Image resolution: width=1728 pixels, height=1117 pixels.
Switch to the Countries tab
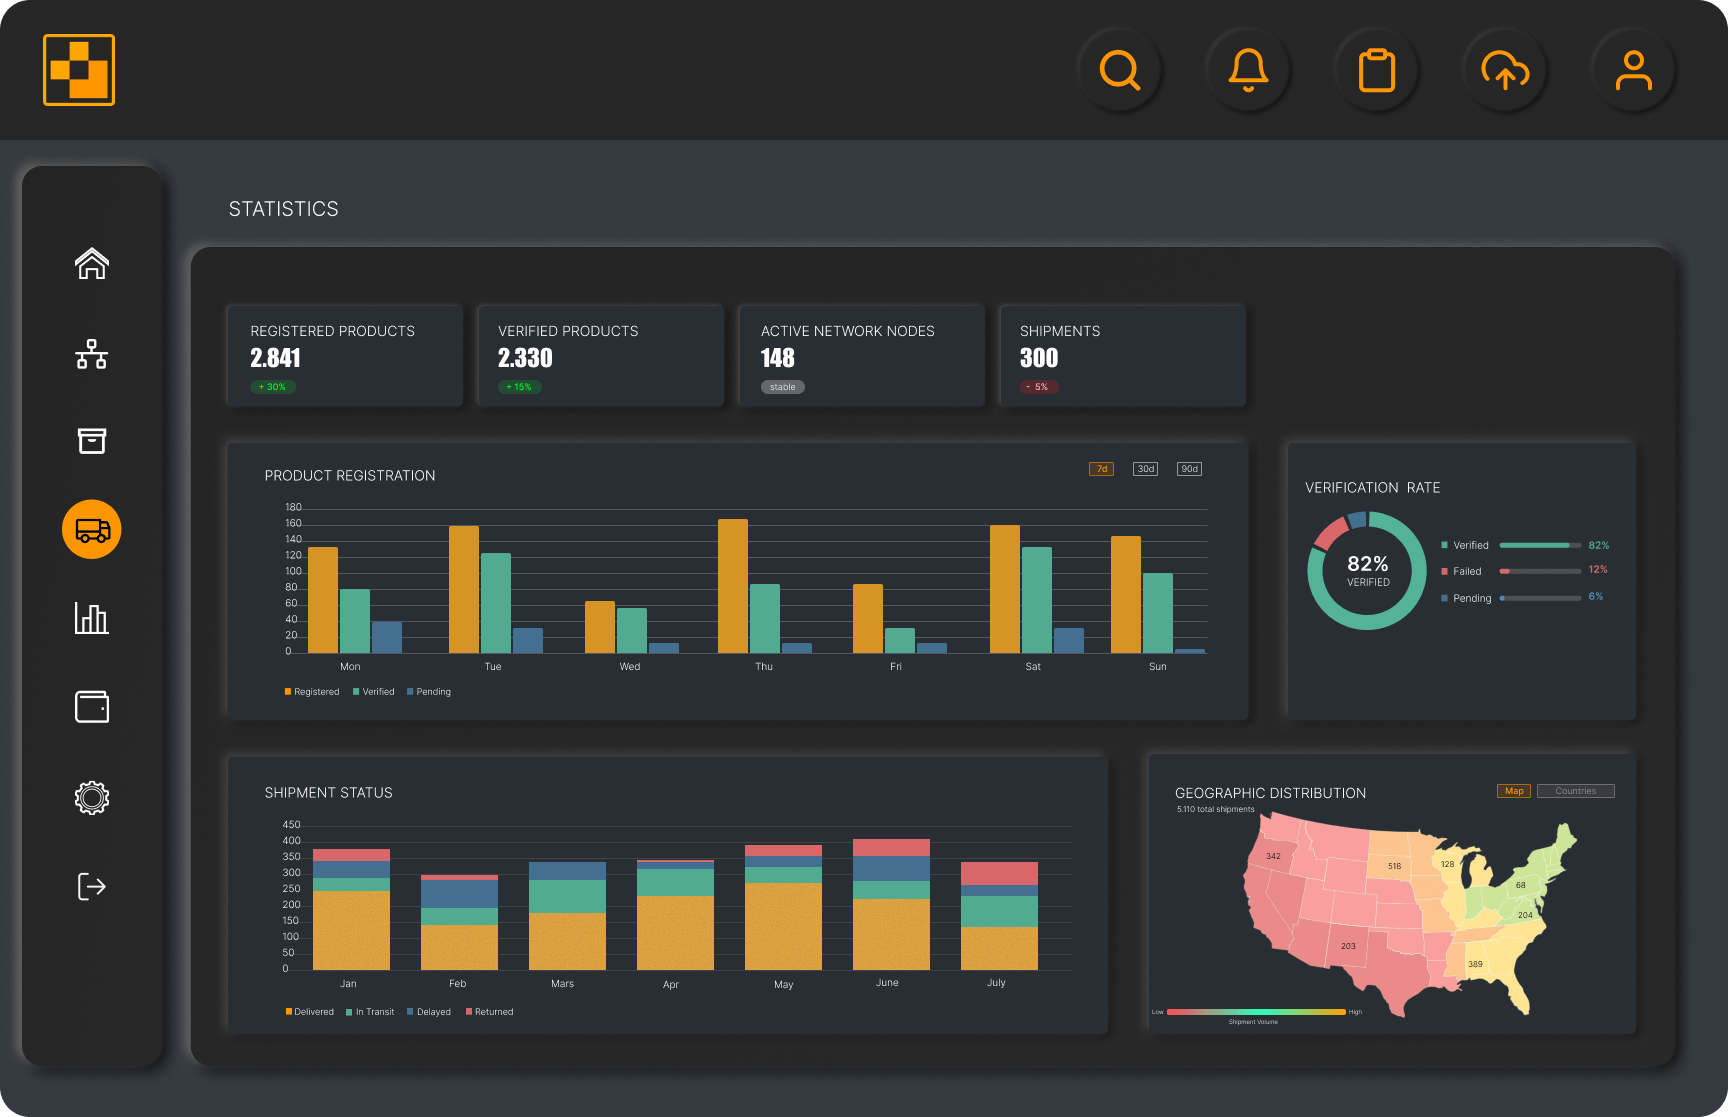[1575, 791]
